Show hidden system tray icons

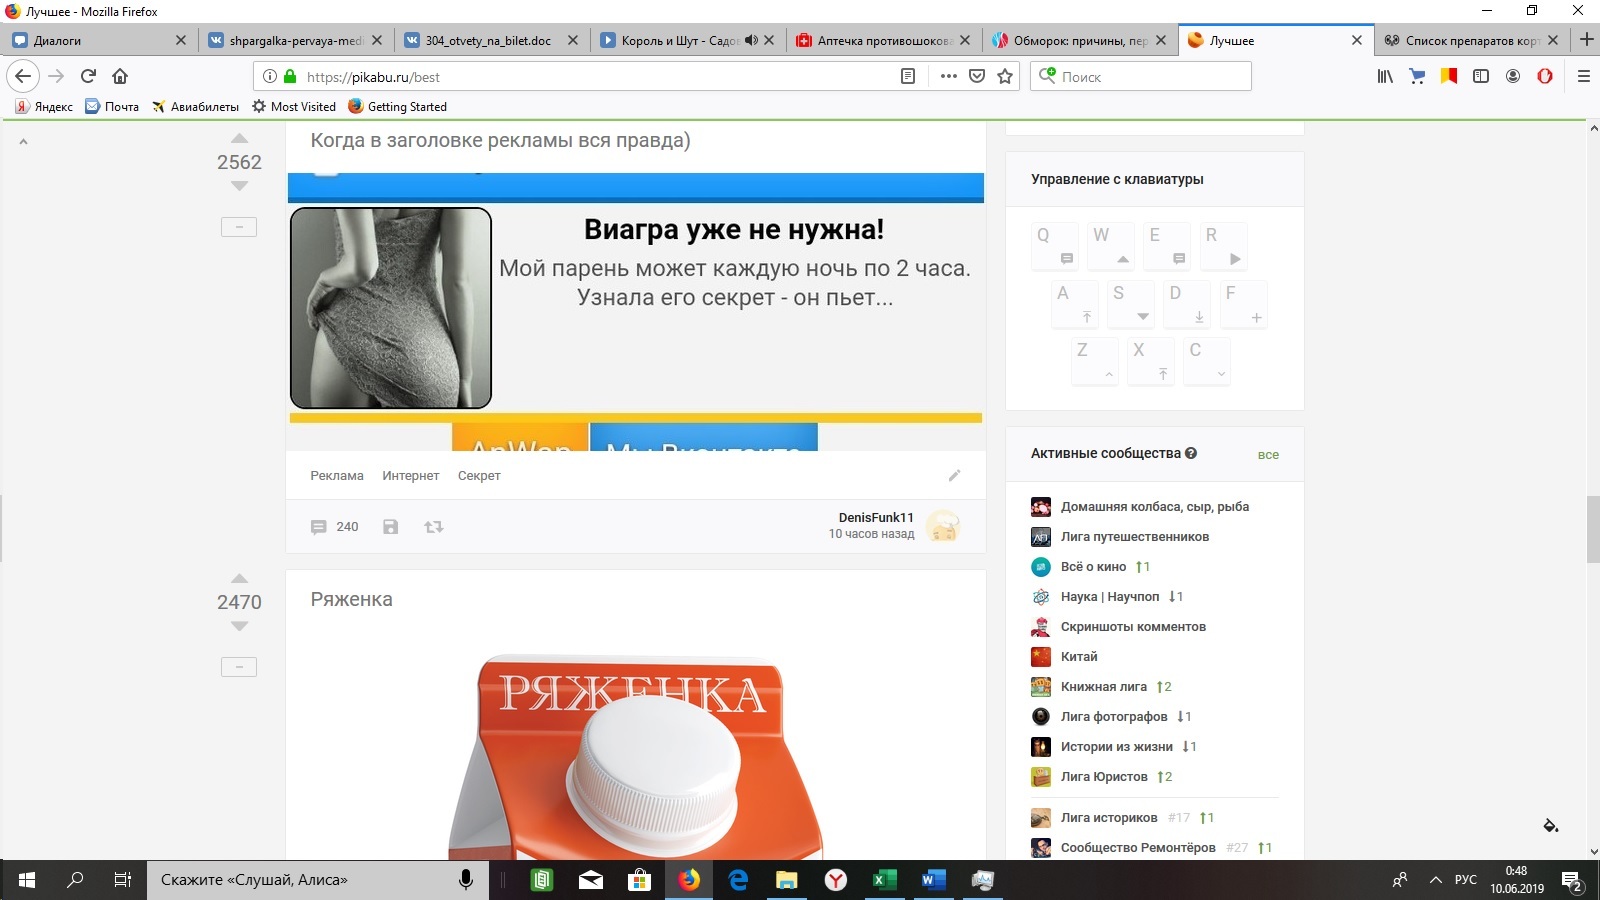tap(1435, 880)
